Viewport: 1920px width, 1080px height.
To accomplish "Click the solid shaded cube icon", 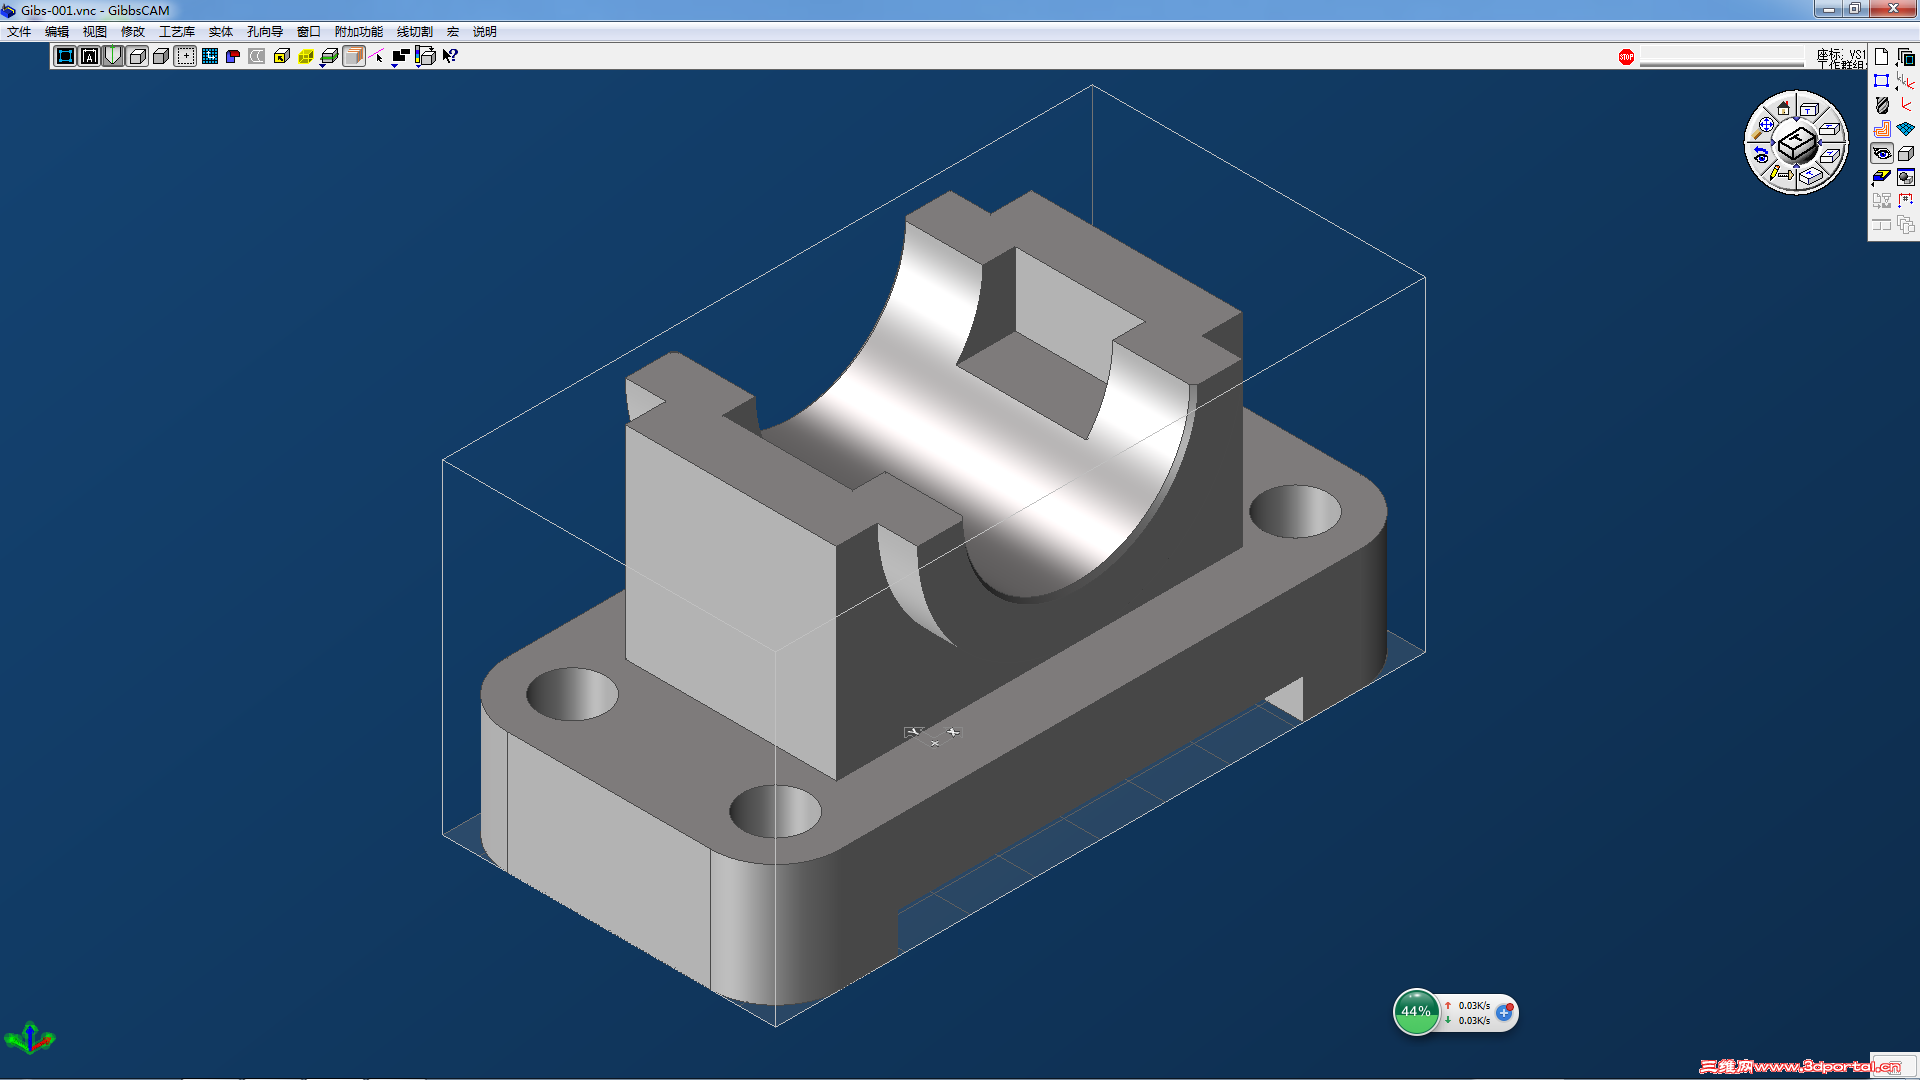I will click(x=161, y=56).
